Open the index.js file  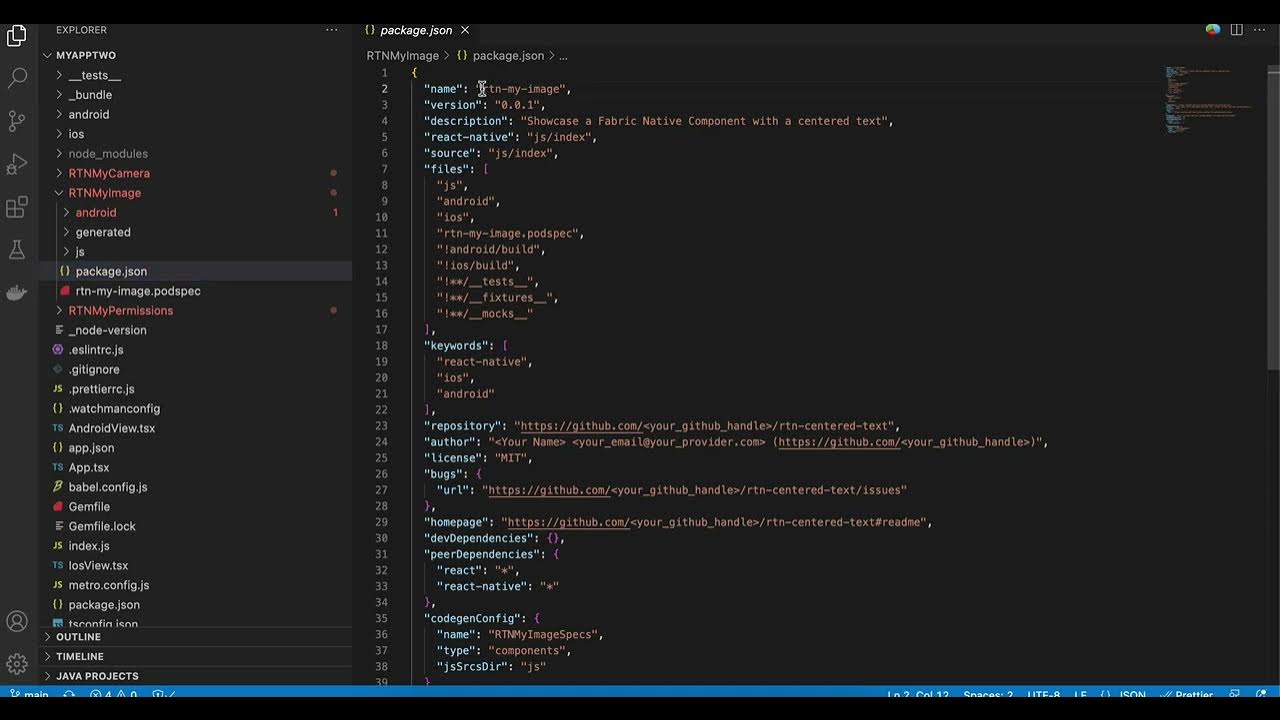pos(89,546)
